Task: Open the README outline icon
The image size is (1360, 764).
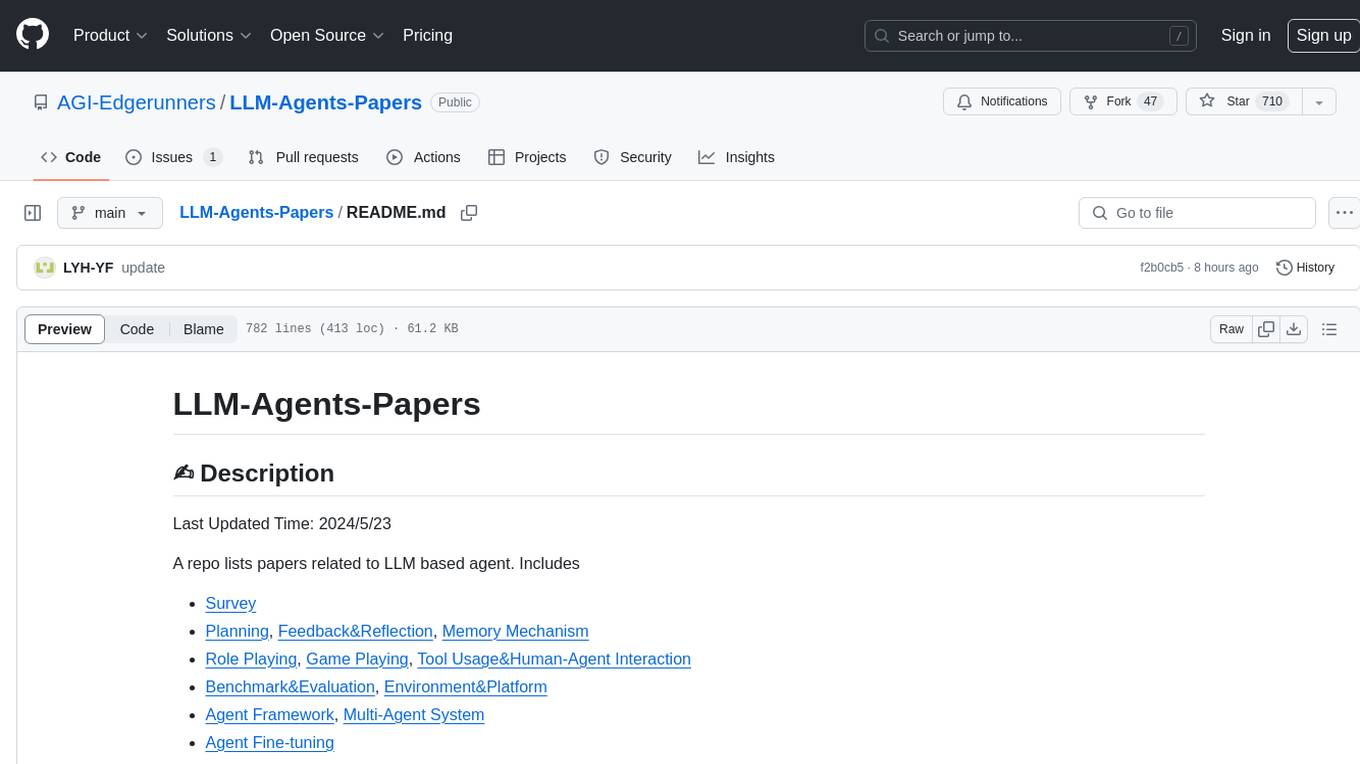Action: pos(1329,329)
